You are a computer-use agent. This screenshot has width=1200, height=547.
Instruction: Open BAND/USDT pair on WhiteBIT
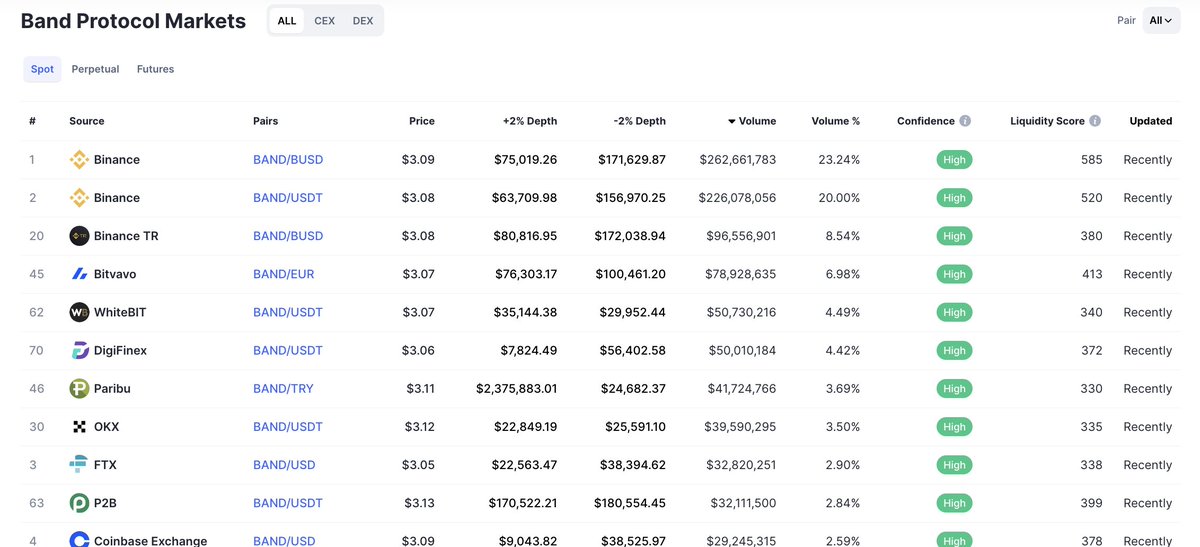288,312
